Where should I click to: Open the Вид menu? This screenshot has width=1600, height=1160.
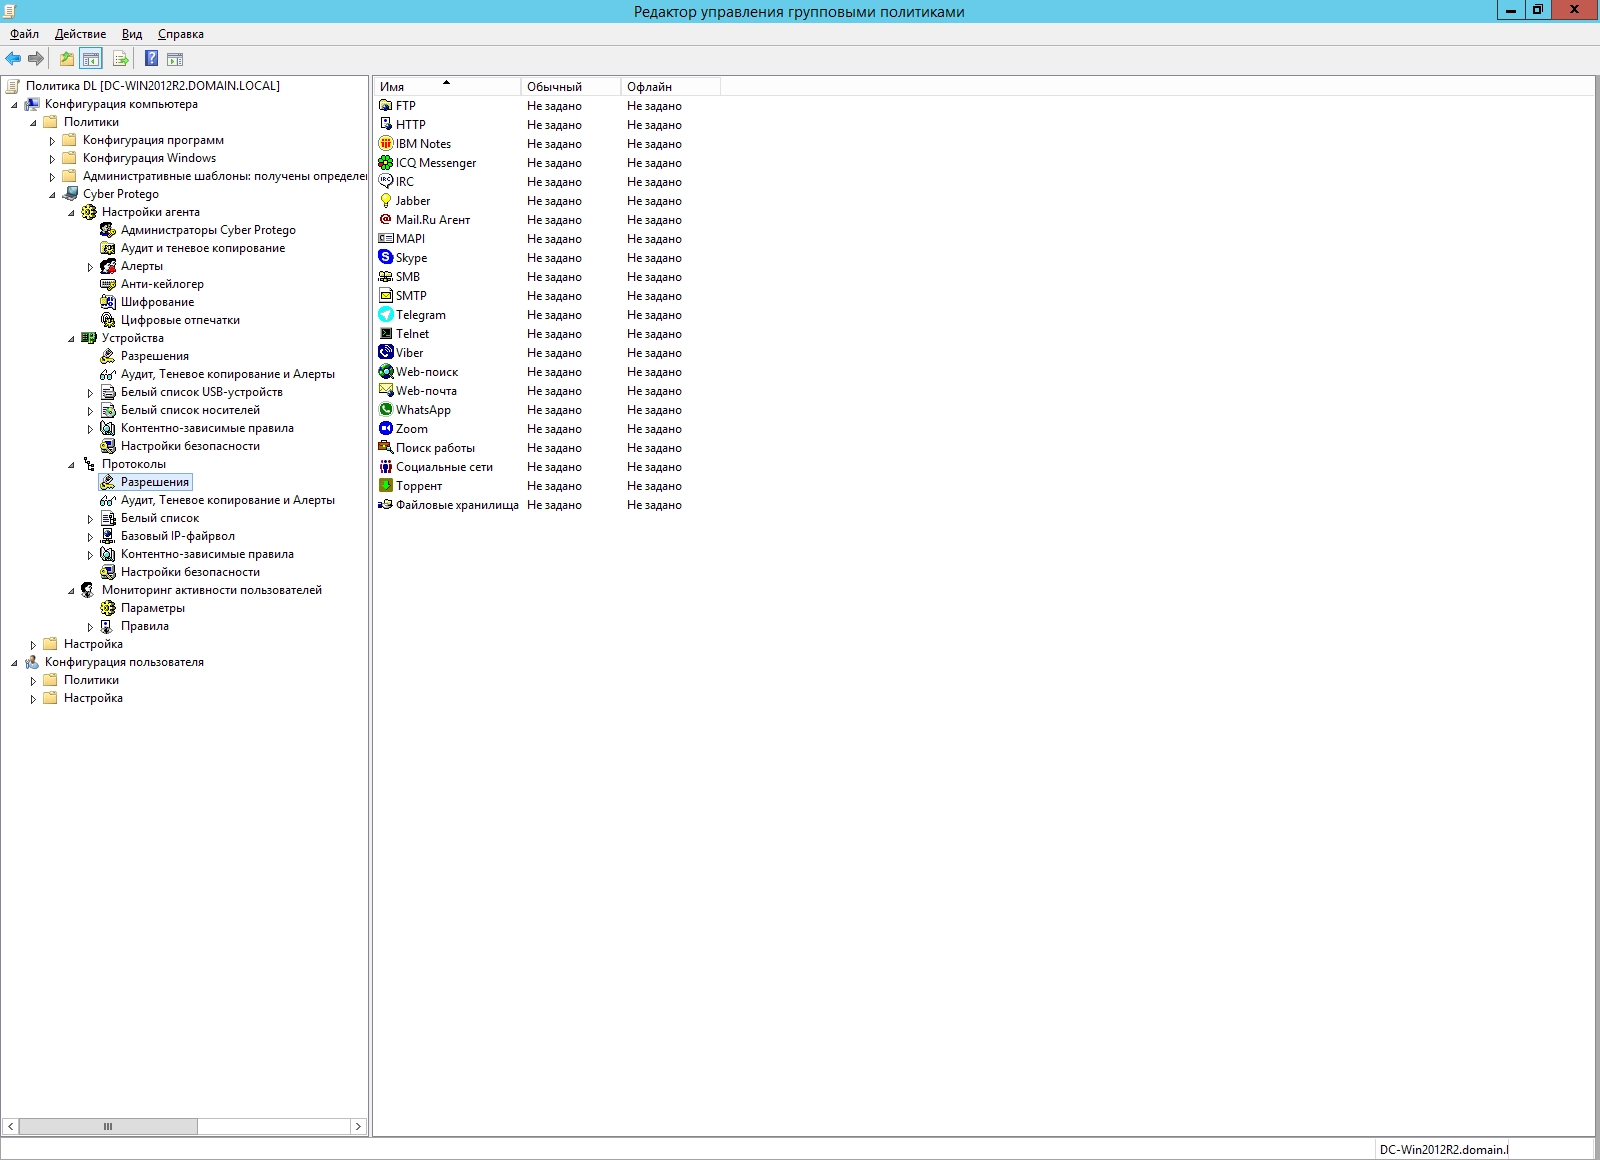tap(132, 34)
